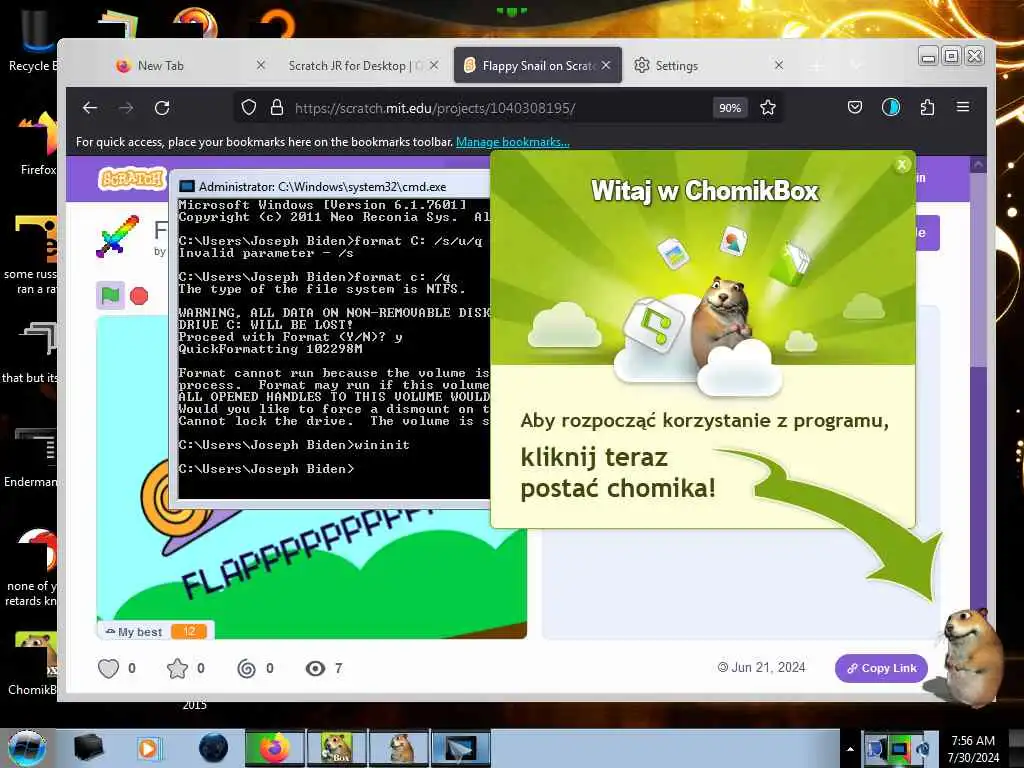
Task: Close the Settings tab
Action: click(x=778, y=65)
